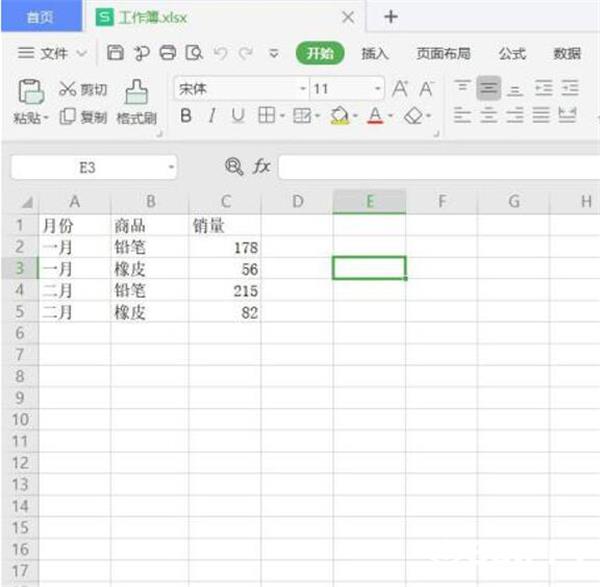This screenshot has width=600, height=587.
Task: Click the distributed alignment icon
Action: [567, 115]
